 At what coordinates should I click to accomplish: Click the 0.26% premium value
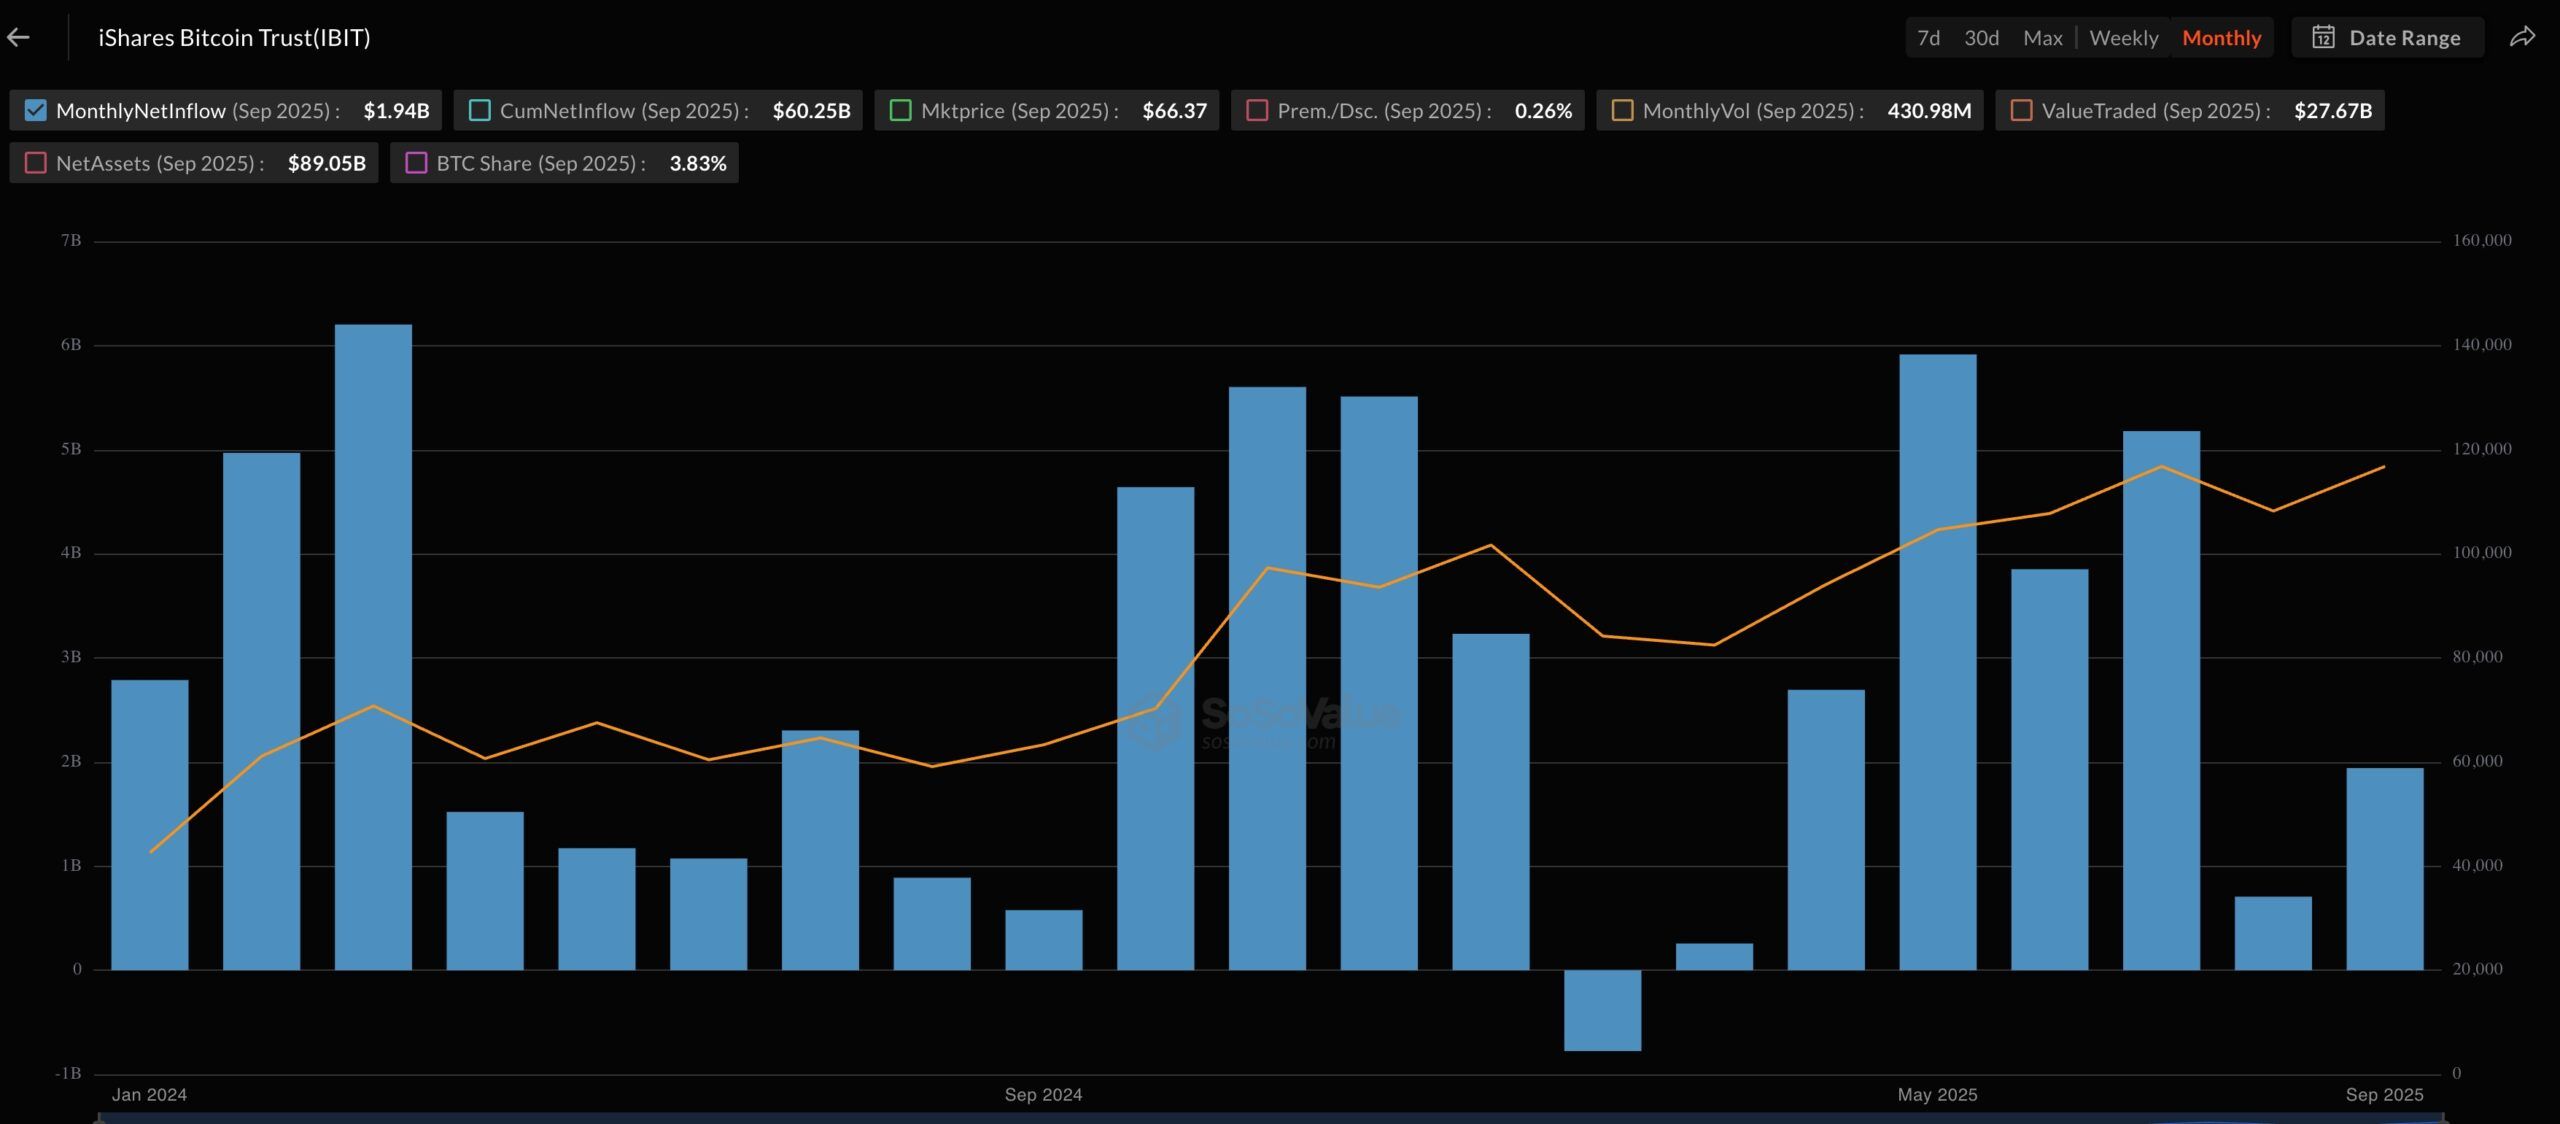1543,110
